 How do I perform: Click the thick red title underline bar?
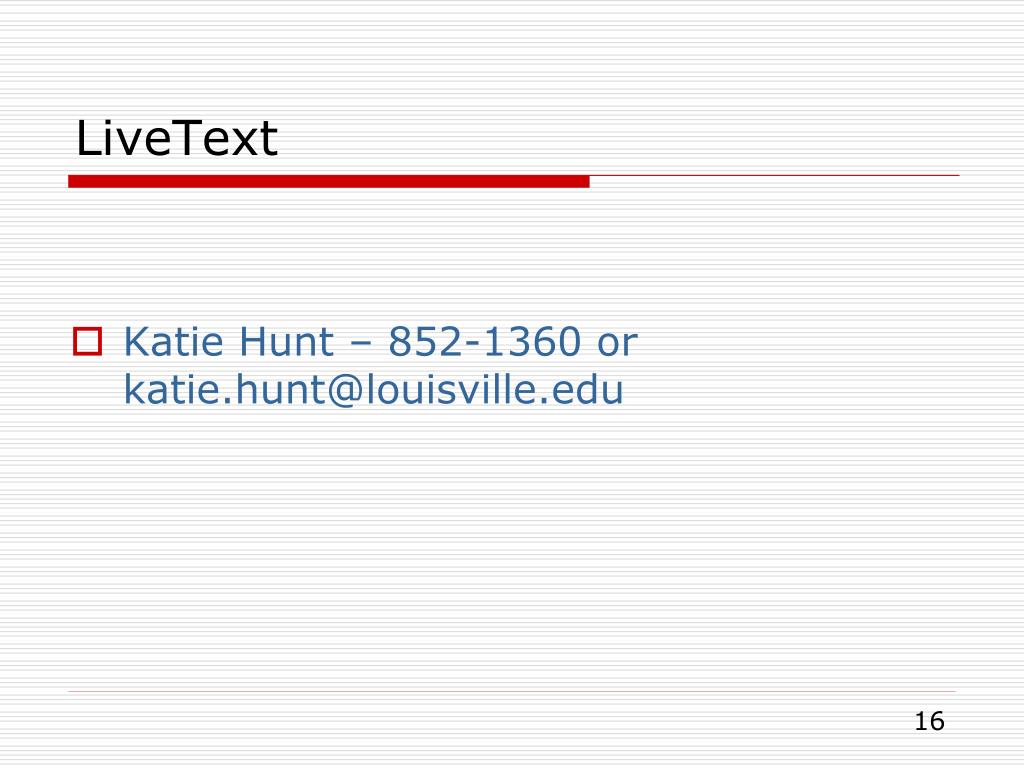click(x=328, y=181)
